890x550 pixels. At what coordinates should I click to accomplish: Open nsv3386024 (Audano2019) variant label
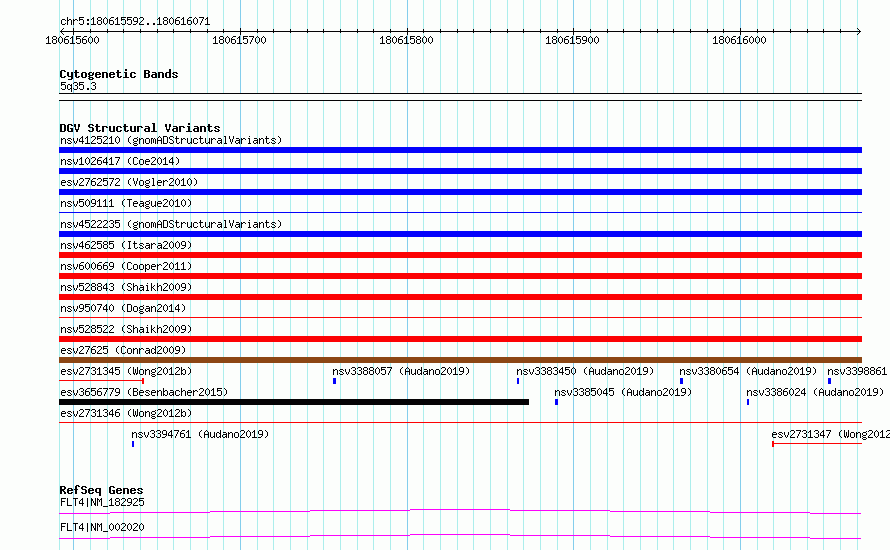(815, 392)
